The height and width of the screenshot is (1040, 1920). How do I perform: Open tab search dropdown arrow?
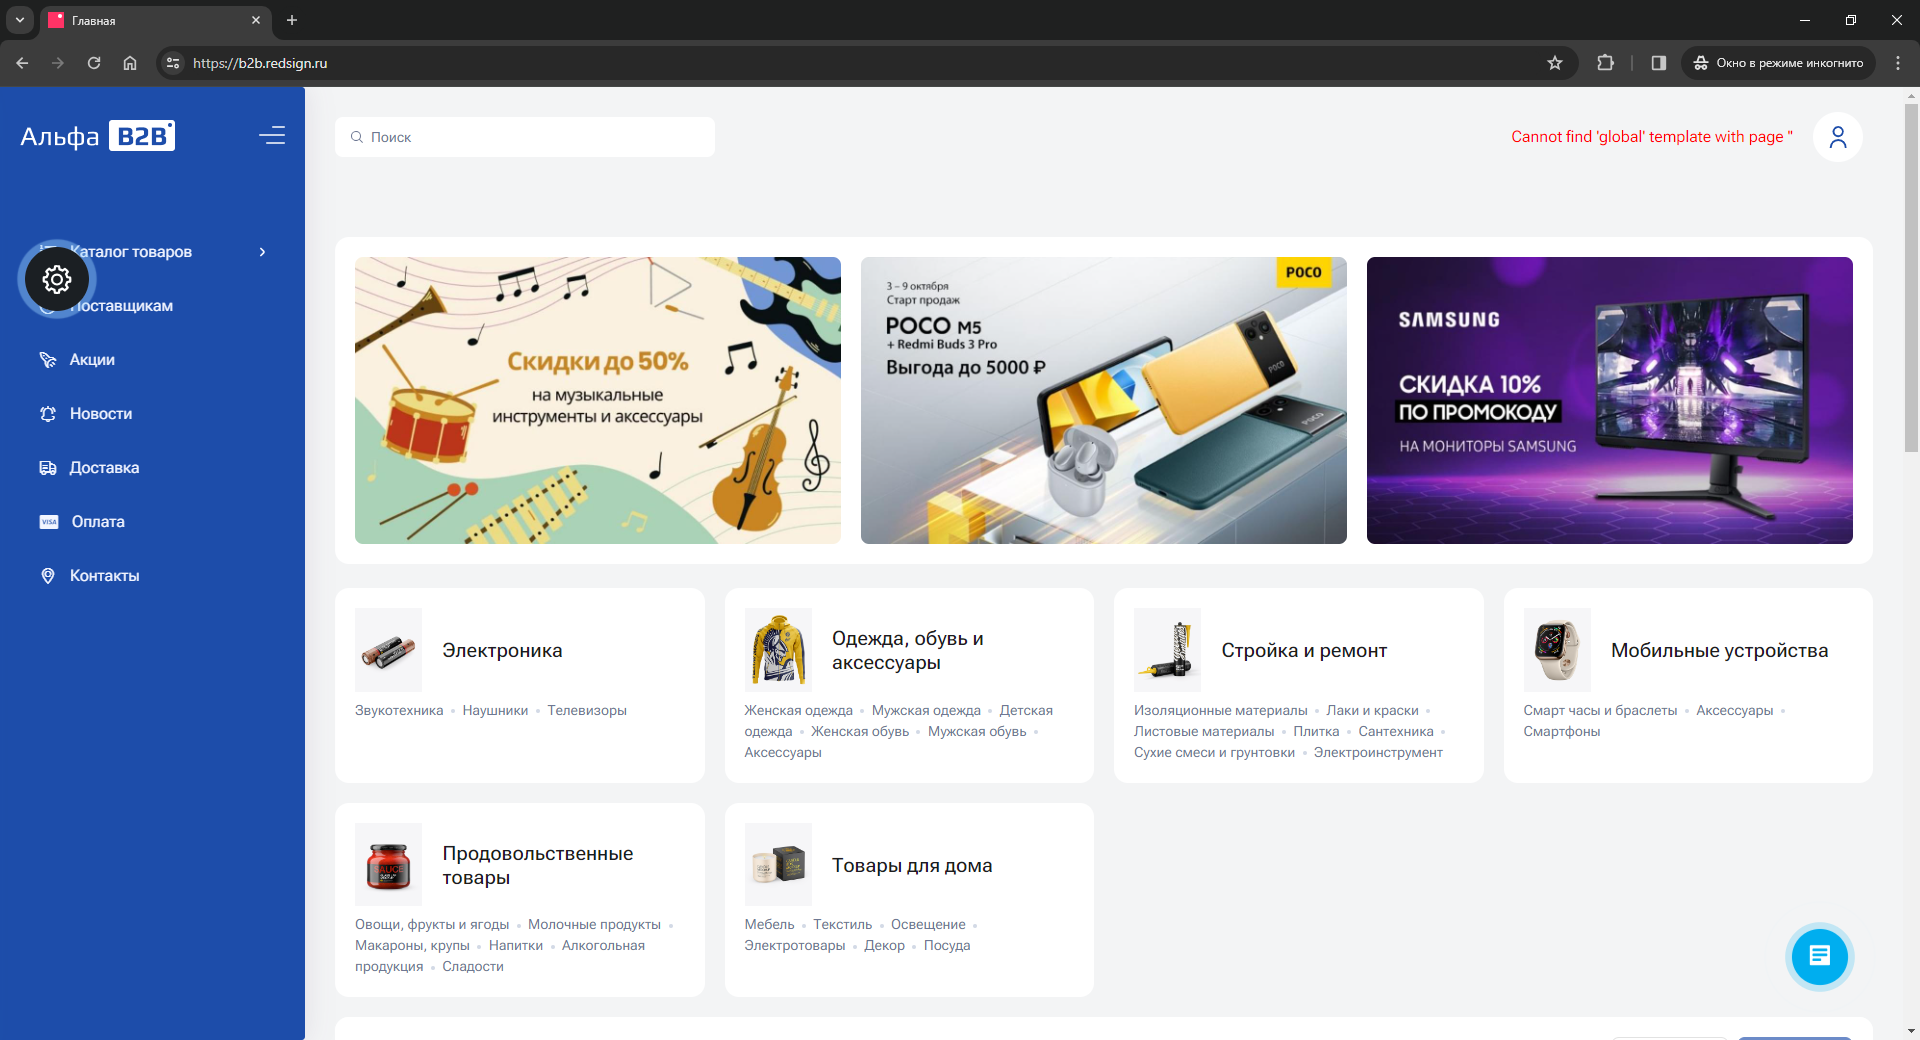[x=19, y=20]
